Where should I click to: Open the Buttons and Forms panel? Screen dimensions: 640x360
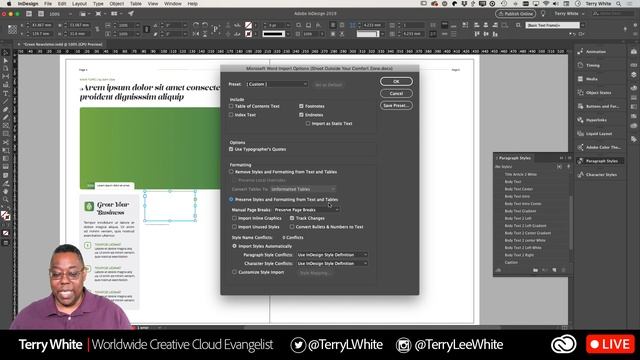pyautogui.click(x=599, y=107)
